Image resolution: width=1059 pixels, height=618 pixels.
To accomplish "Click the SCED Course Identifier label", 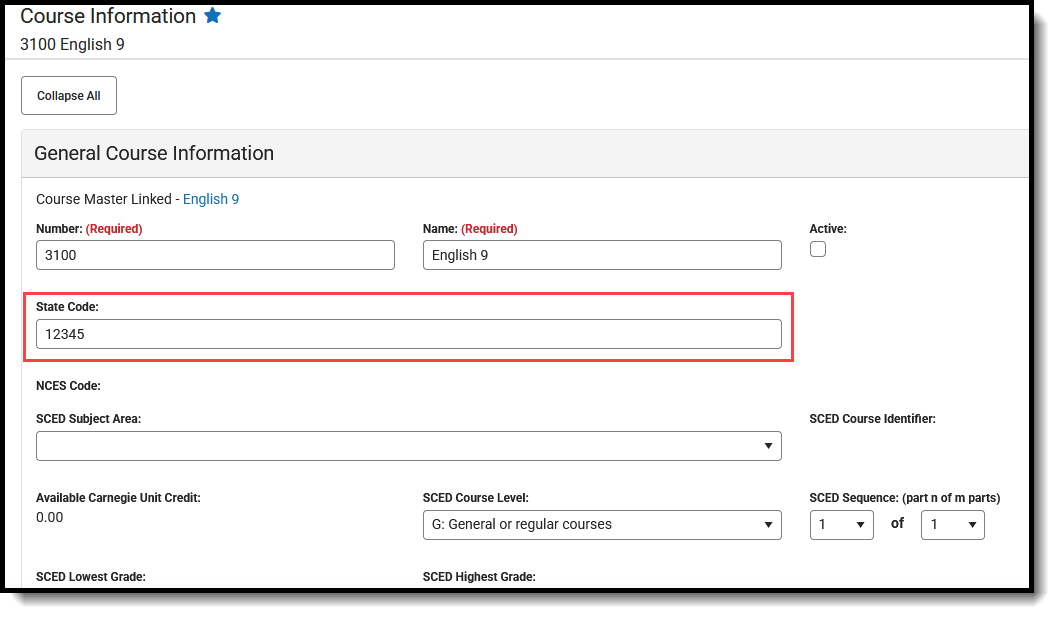I will pos(872,419).
